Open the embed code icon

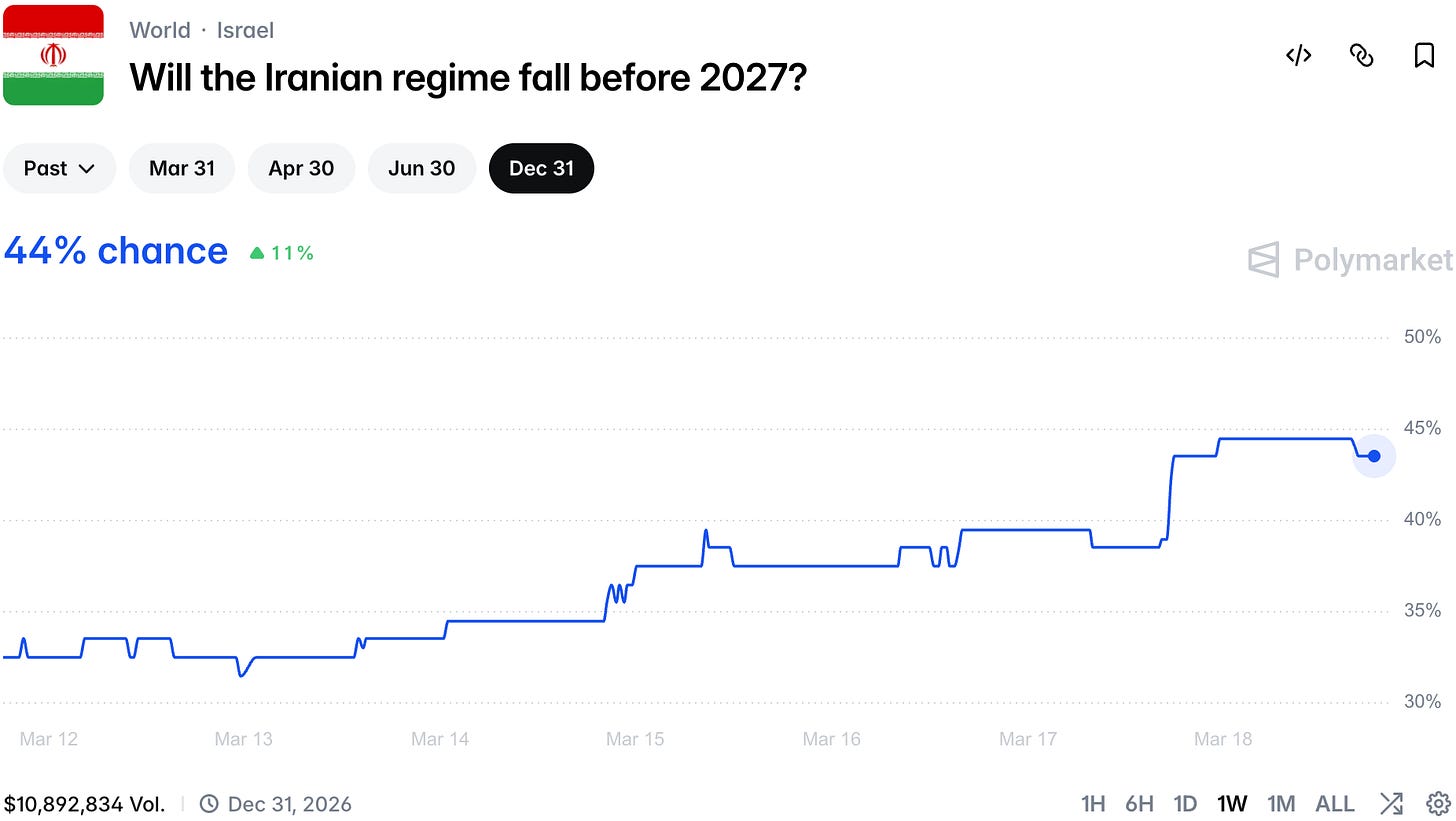[1298, 56]
